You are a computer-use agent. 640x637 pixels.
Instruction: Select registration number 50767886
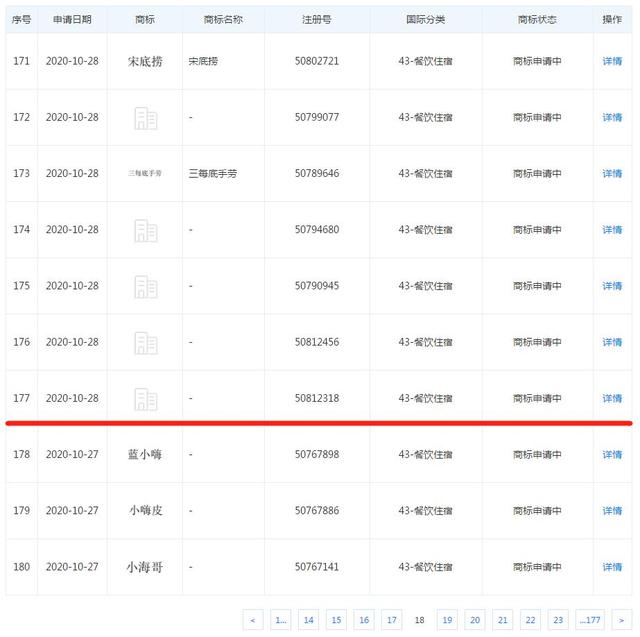317,510
